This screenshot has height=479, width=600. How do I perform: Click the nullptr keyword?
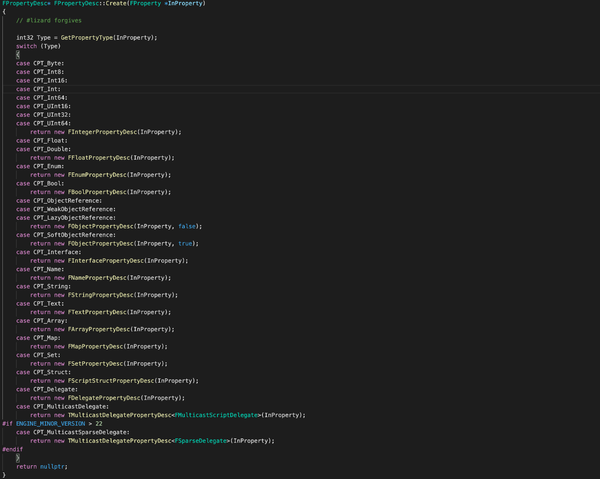pyautogui.click(x=51, y=466)
